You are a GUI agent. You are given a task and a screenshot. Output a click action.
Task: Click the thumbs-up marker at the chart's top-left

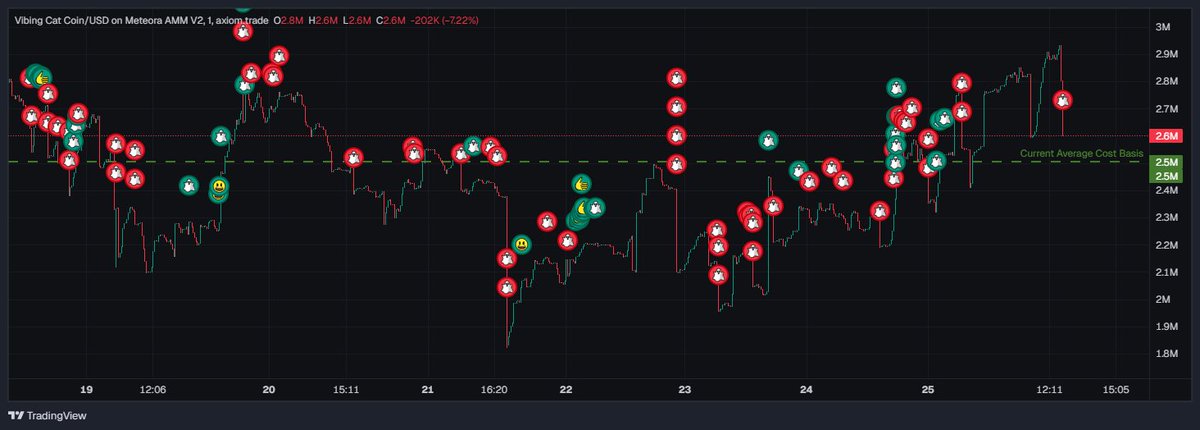point(43,76)
